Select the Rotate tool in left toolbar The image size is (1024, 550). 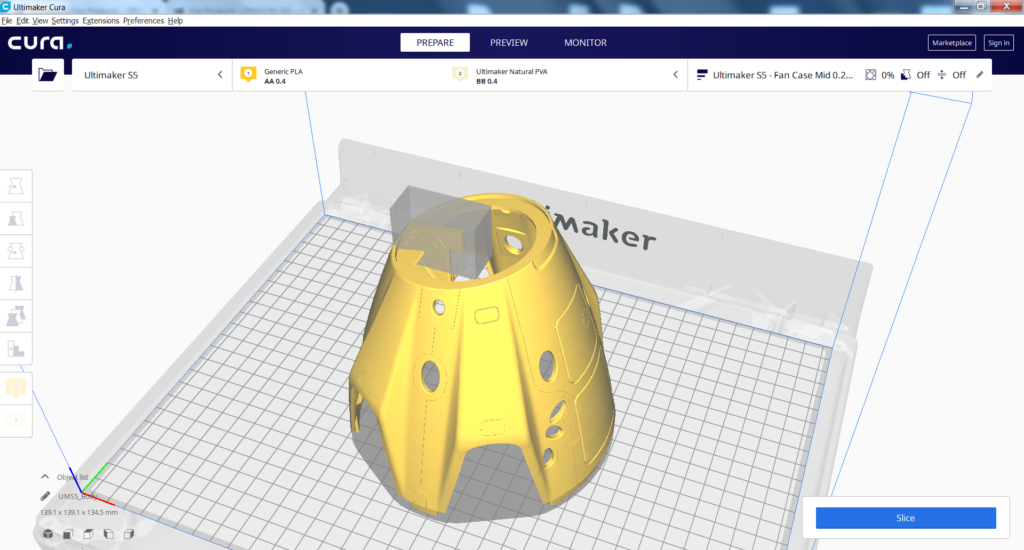(17, 251)
